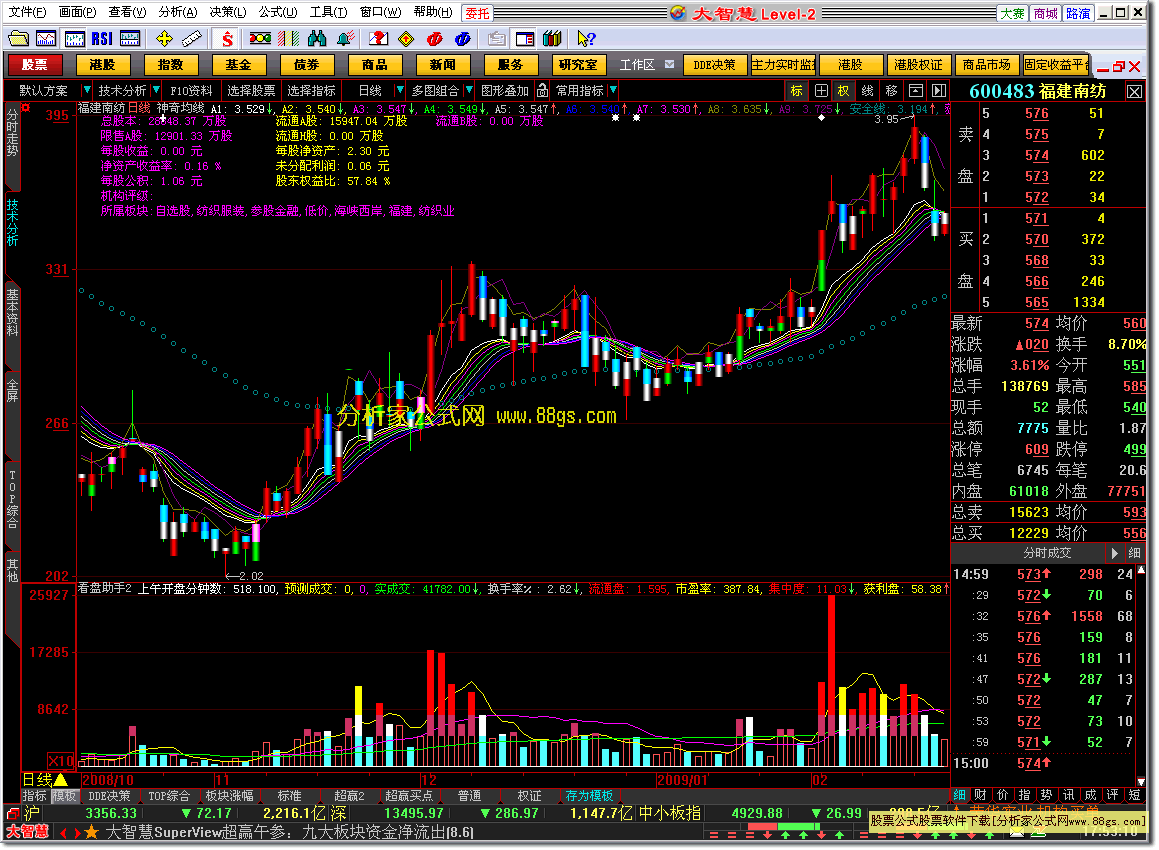Click the yellow four-way move arrows icon

pos(164,38)
